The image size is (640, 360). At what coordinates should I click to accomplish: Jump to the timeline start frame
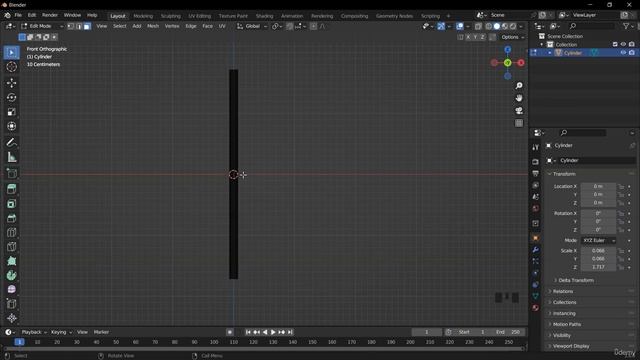[248, 332]
